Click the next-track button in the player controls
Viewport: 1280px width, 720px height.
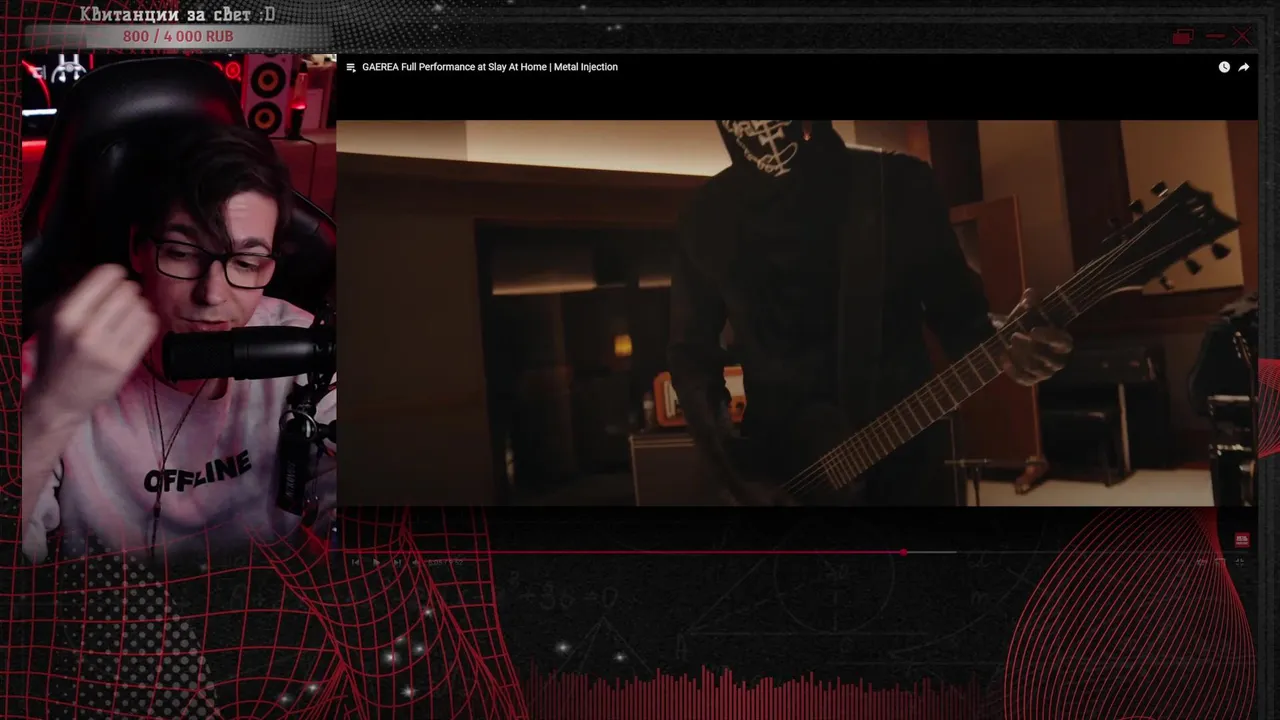point(397,562)
